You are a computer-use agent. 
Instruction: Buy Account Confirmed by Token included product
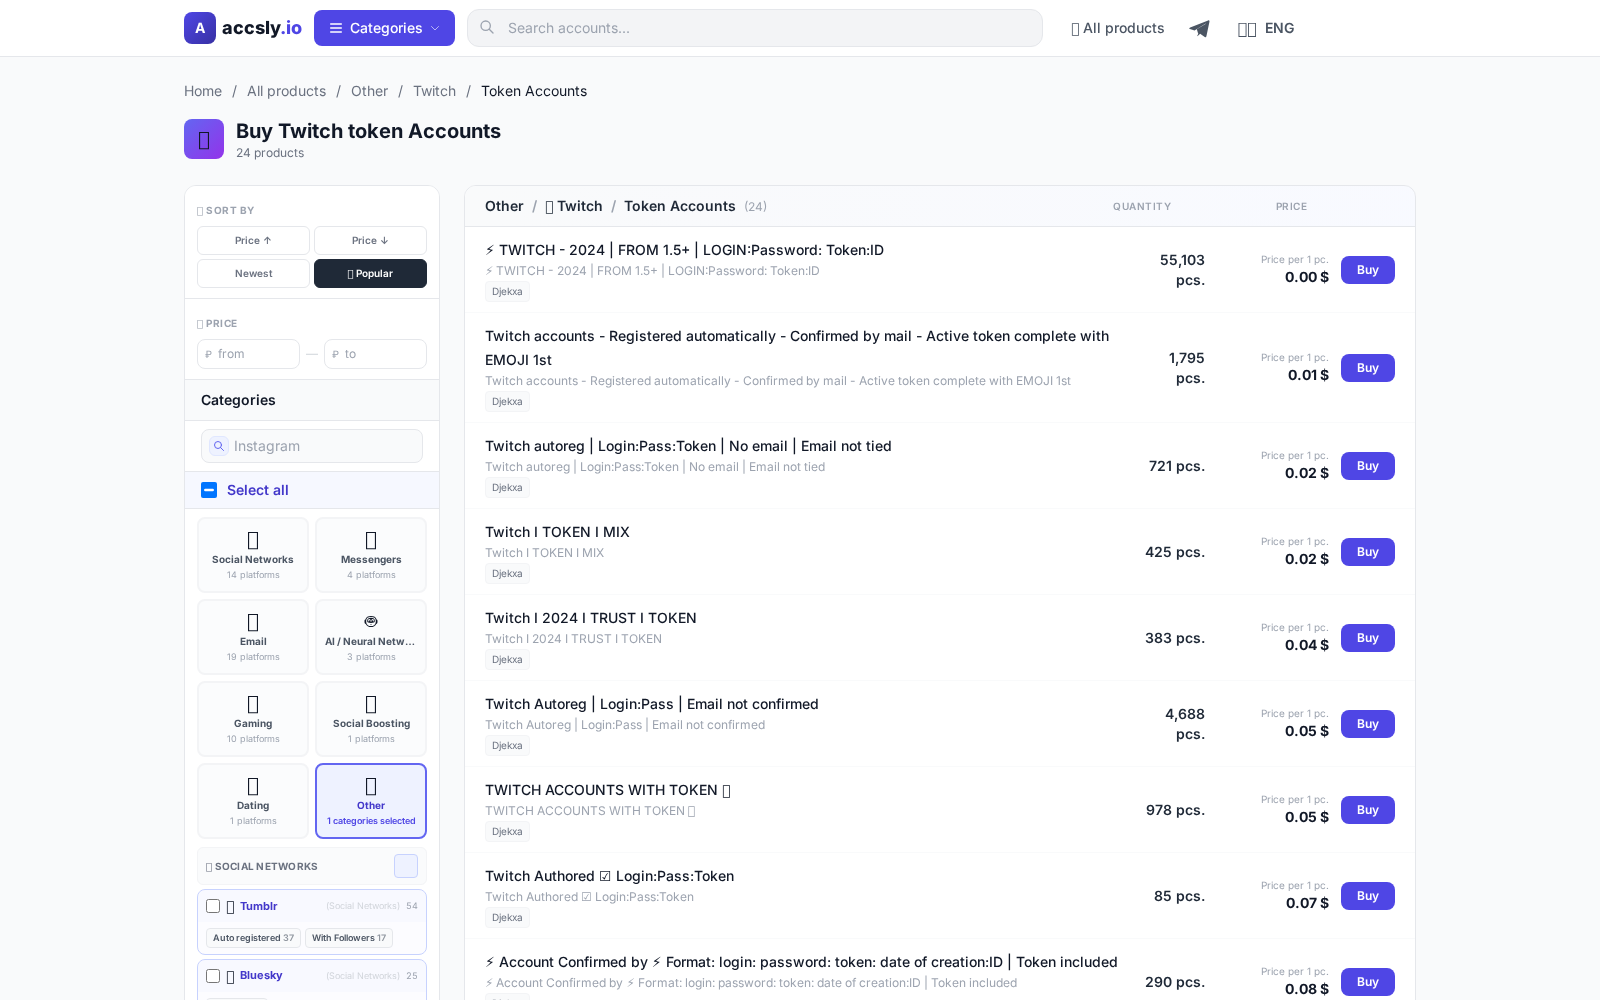tap(1367, 982)
